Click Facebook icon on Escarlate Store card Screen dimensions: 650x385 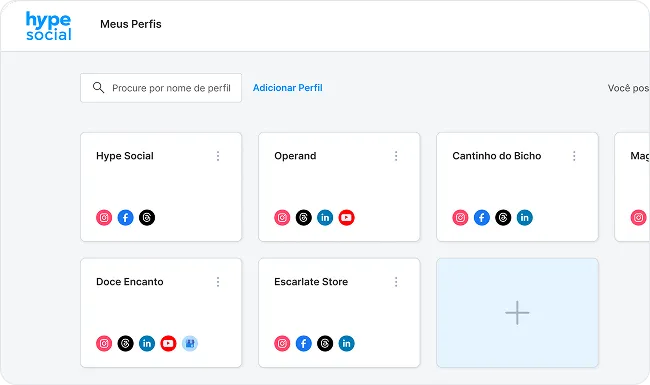[x=303, y=344]
